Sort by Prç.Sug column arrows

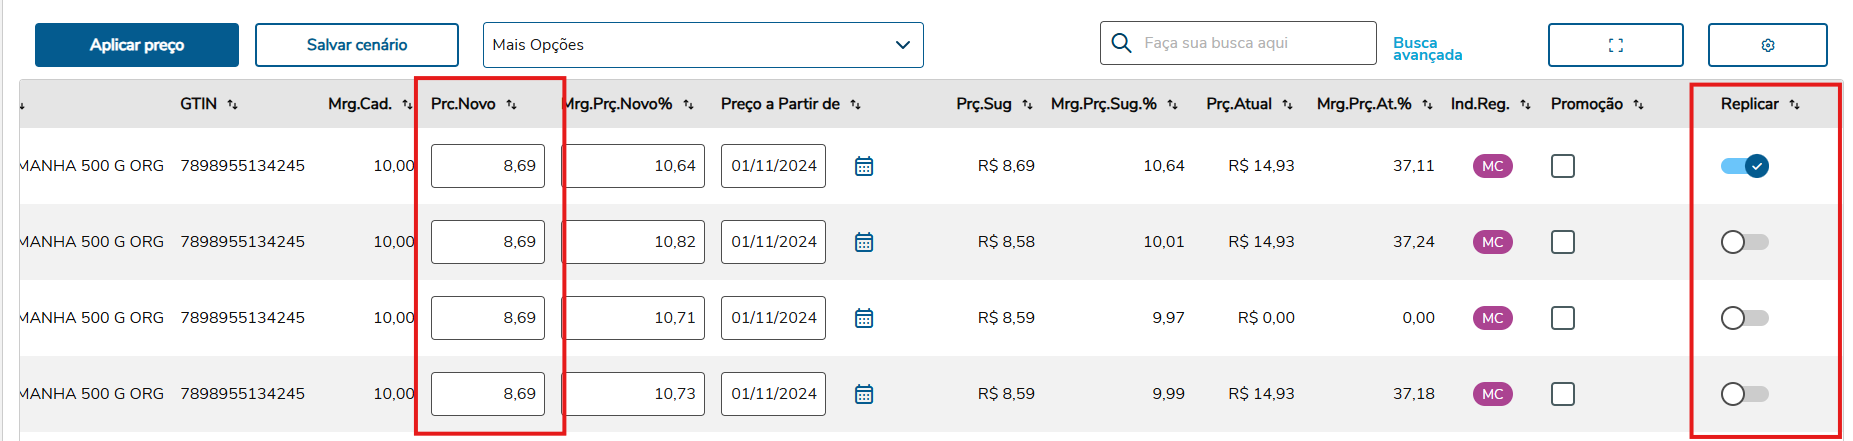pos(1027,104)
